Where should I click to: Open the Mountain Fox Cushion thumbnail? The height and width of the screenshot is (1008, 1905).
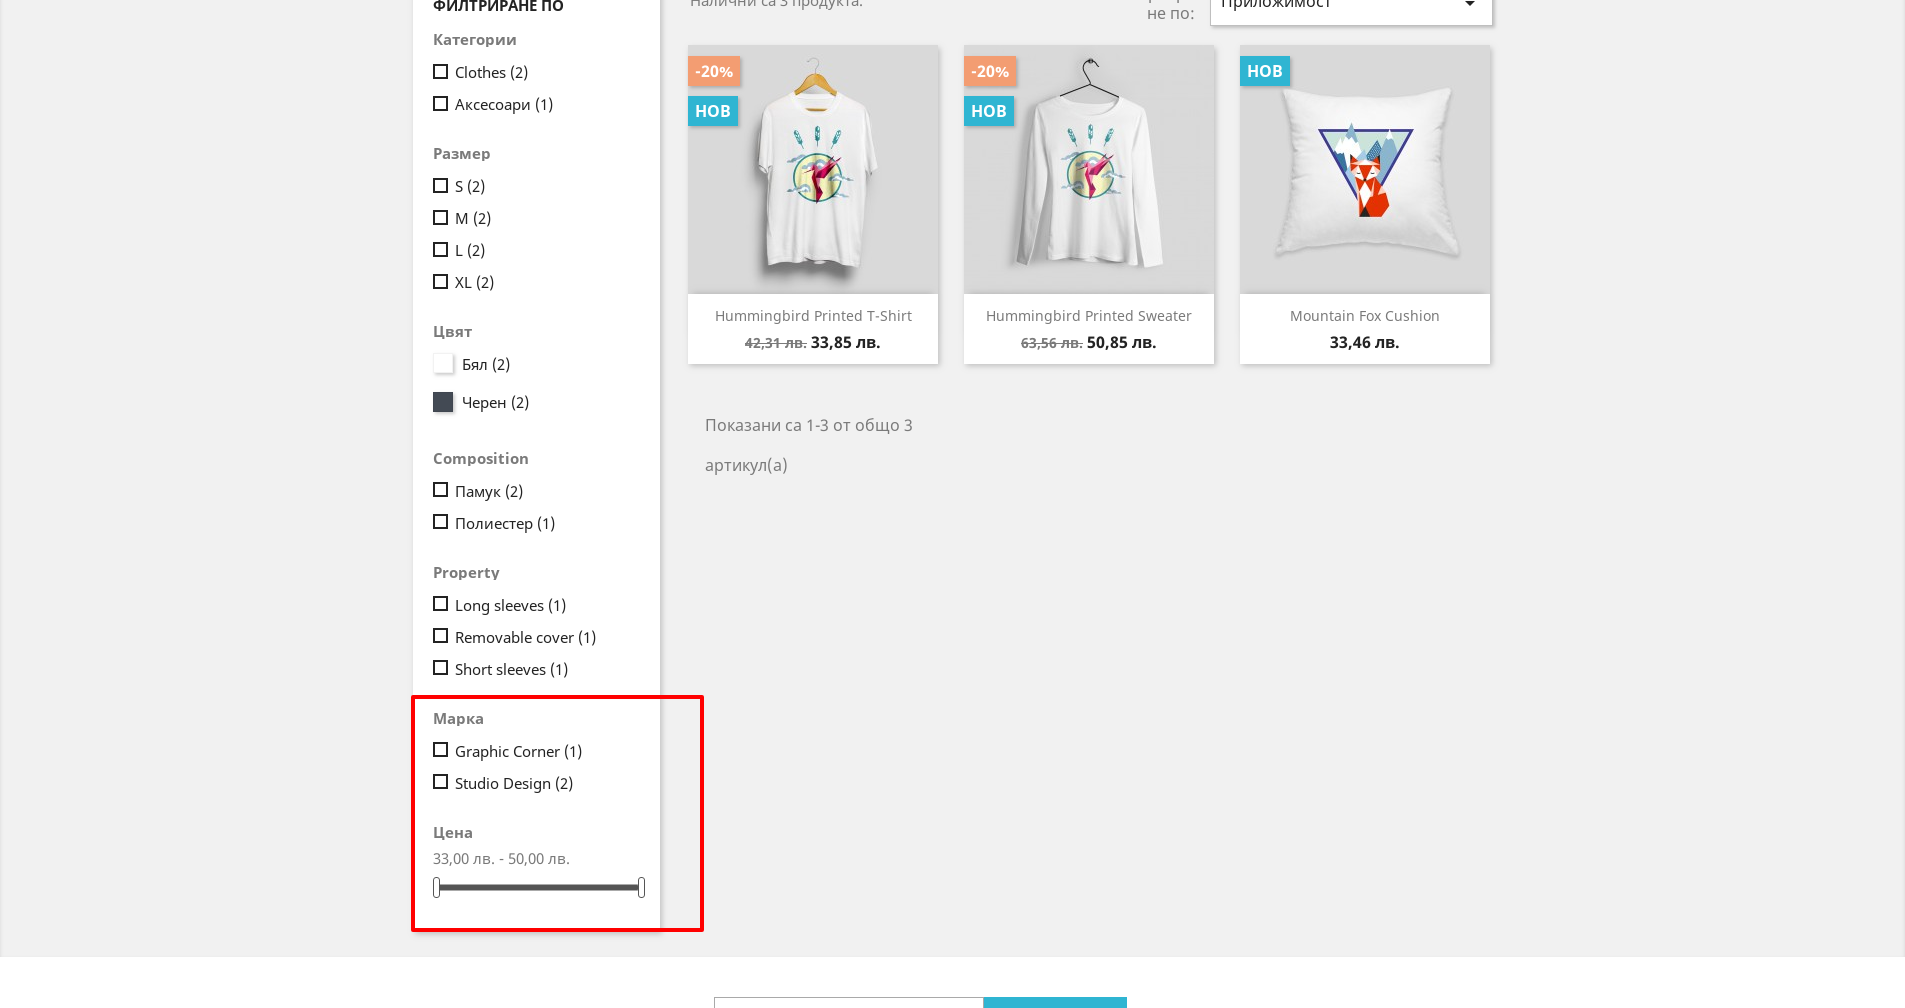[1365, 169]
